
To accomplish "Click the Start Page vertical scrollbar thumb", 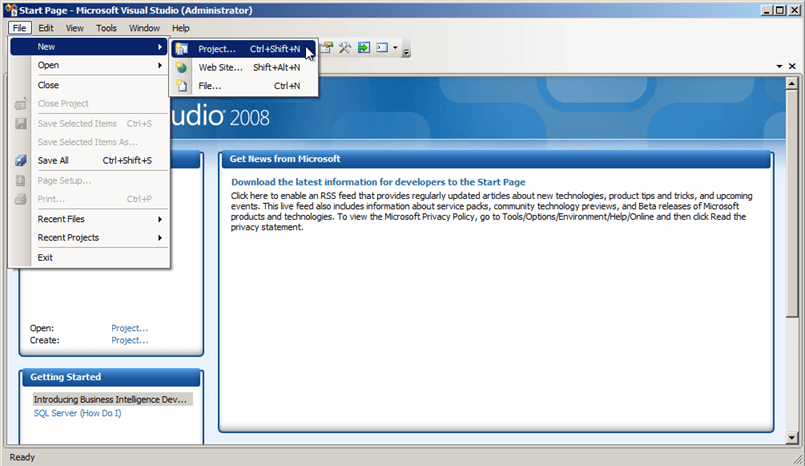I will click(792, 203).
